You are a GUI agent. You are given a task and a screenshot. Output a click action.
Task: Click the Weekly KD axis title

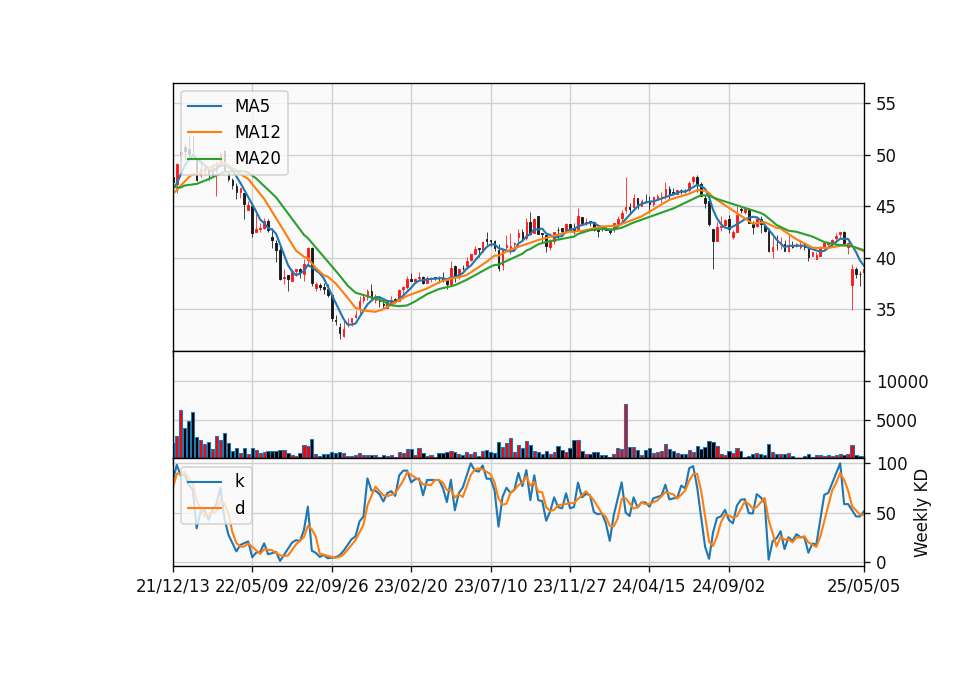pos(920,513)
